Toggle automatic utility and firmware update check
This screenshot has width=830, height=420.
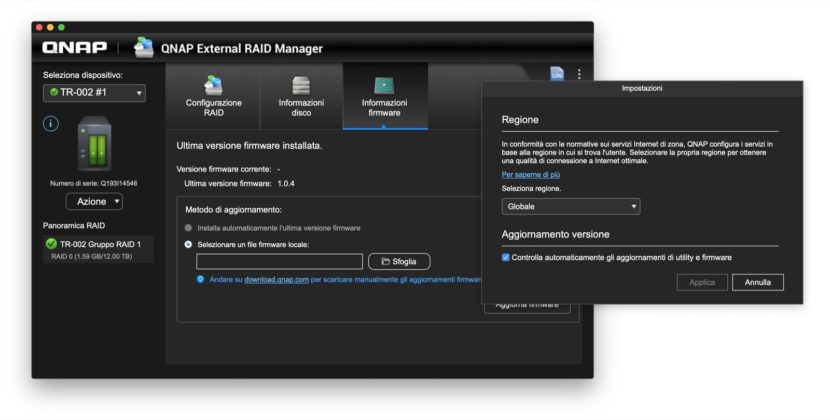pos(506,257)
